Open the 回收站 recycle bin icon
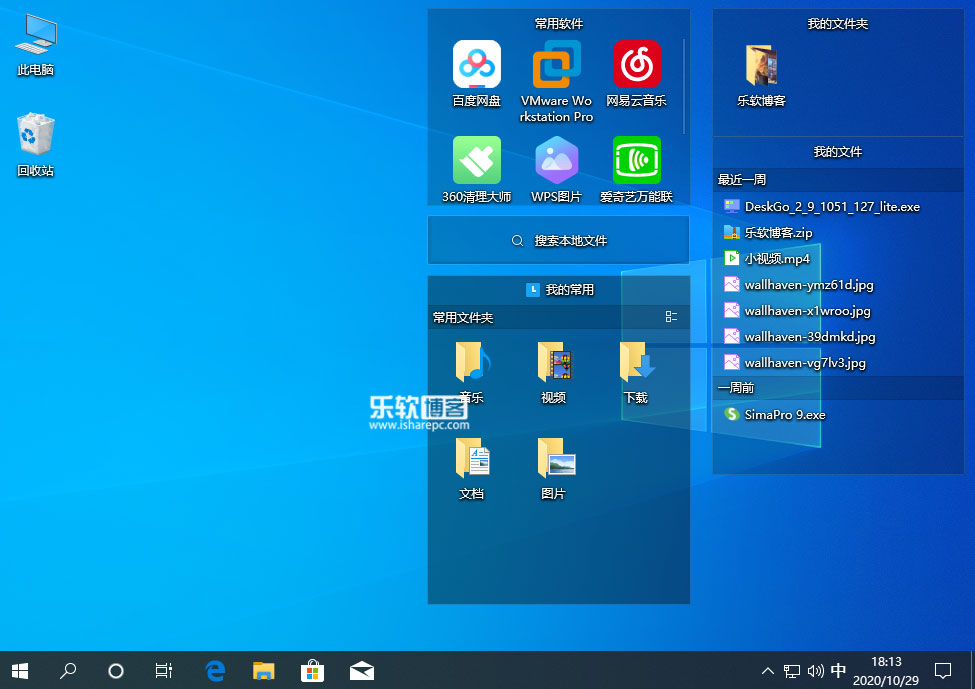975x689 pixels. point(35,145)
